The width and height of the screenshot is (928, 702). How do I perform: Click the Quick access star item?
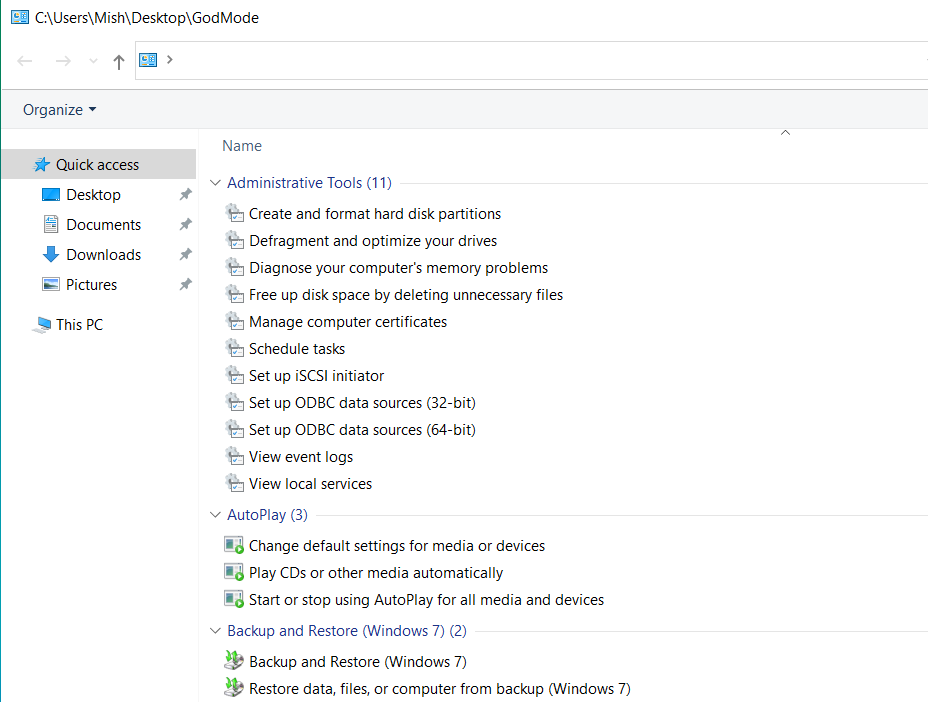click(x=97, y=165)
